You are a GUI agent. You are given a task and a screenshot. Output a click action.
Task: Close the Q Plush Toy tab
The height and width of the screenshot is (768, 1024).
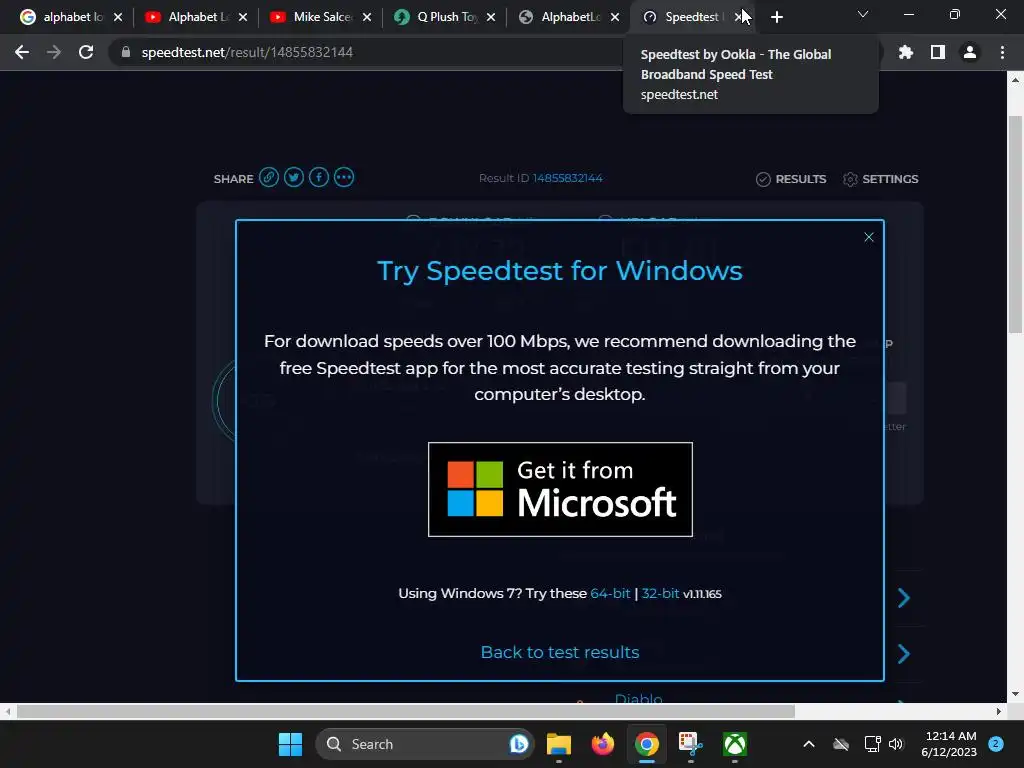[x=491, y=17]
